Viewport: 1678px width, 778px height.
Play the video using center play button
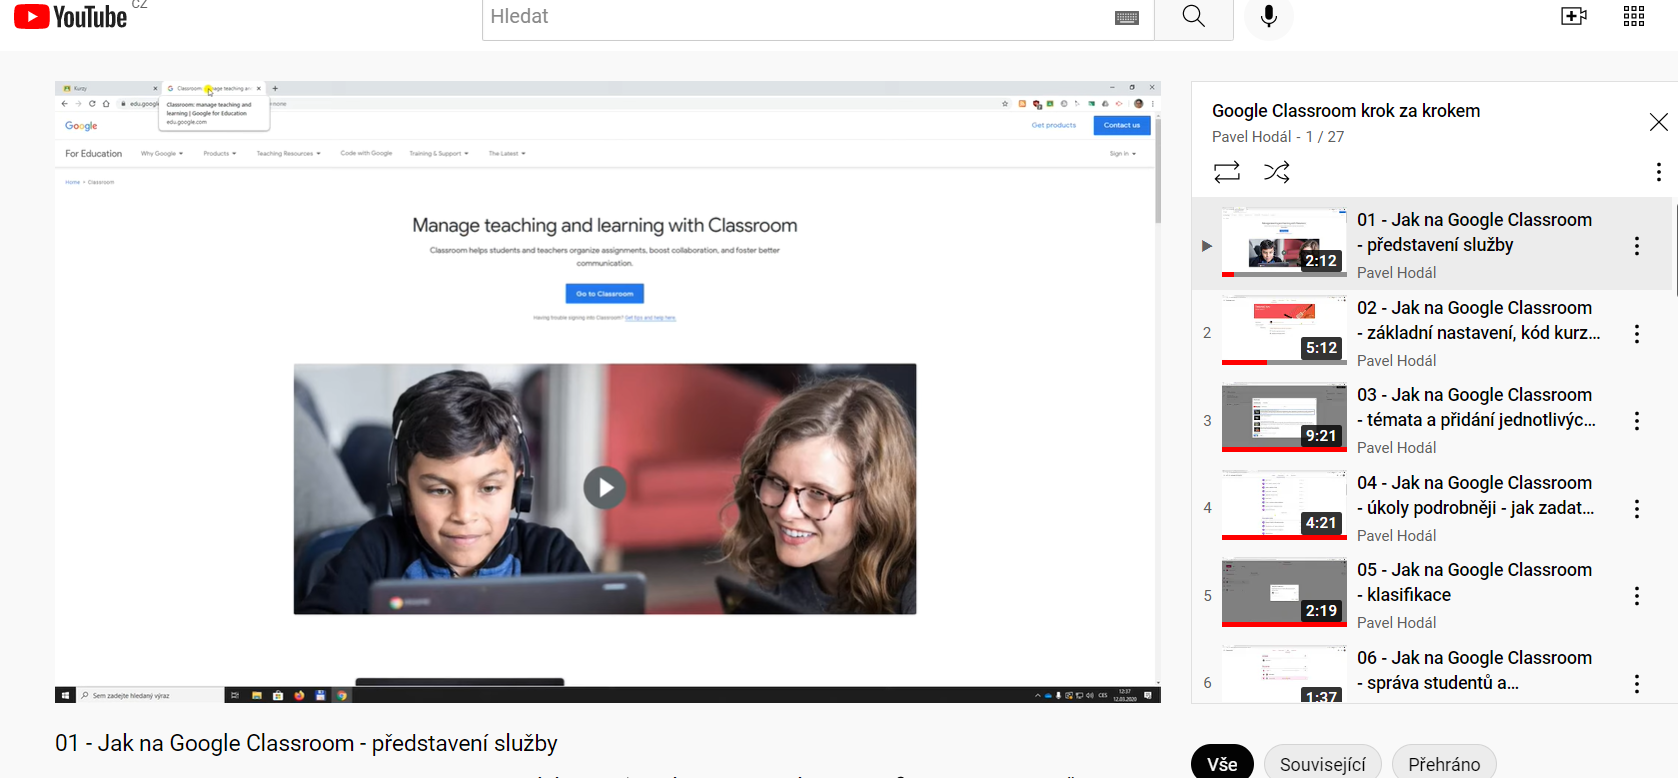pos(604,488)
